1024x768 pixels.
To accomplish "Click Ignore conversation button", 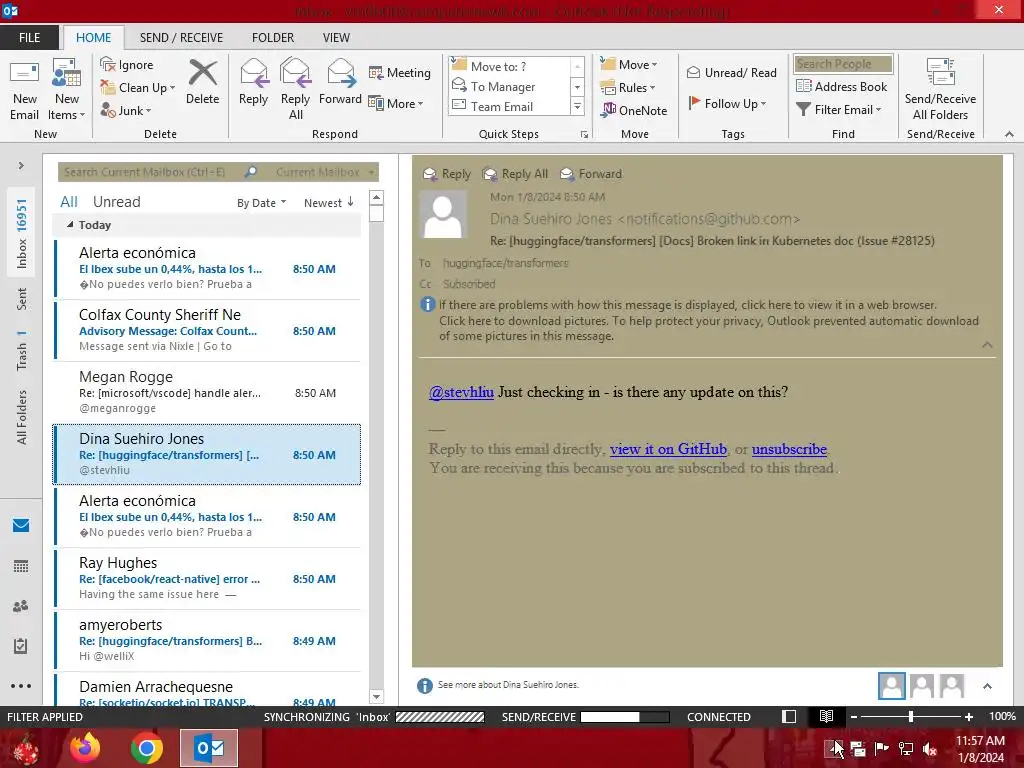I will click(127, 65).
